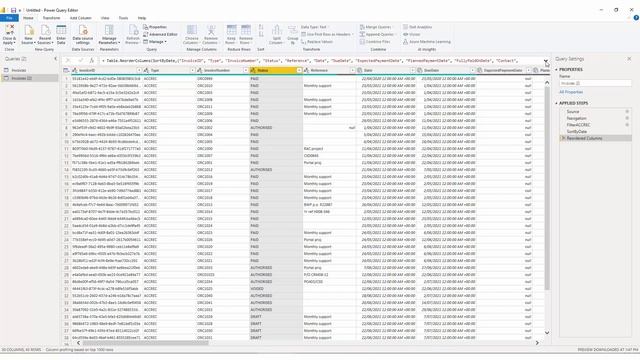Switch to the Transform tab

(51, 18)
